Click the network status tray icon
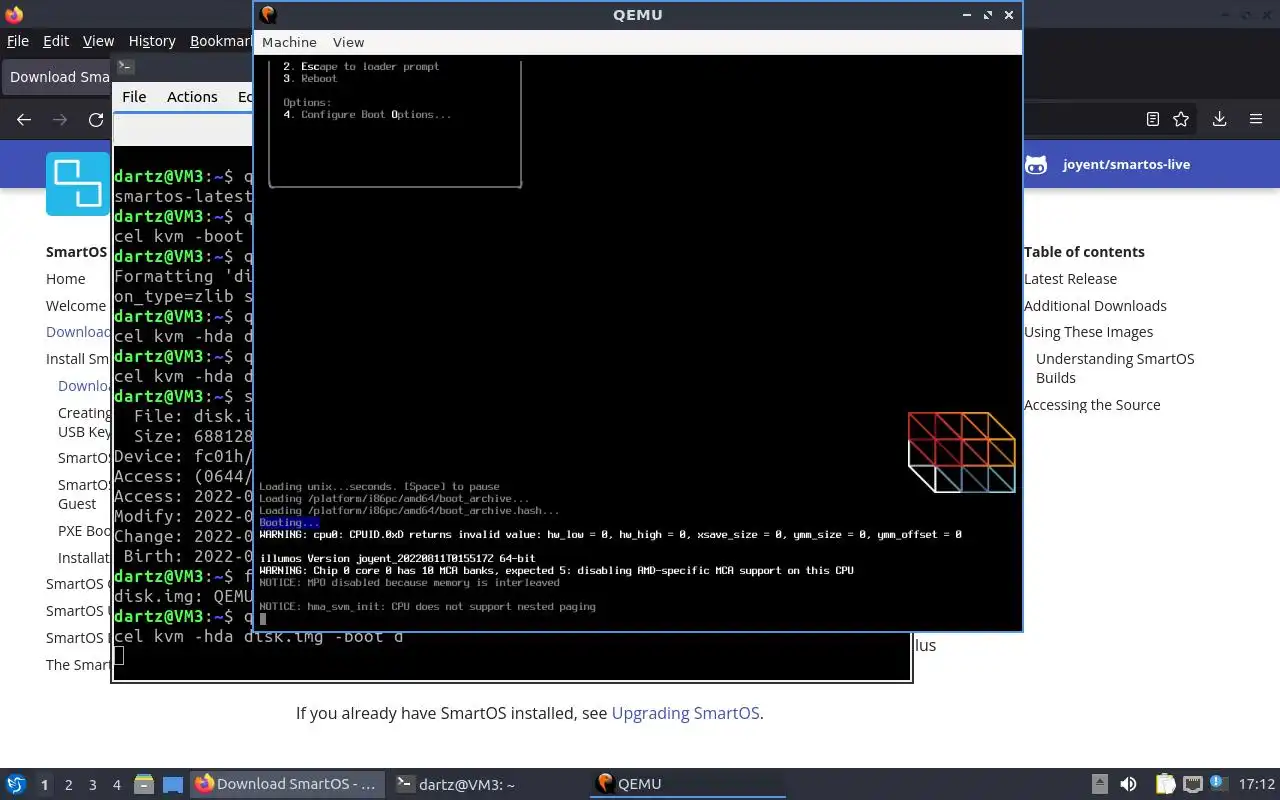 tap(1192, 784)
